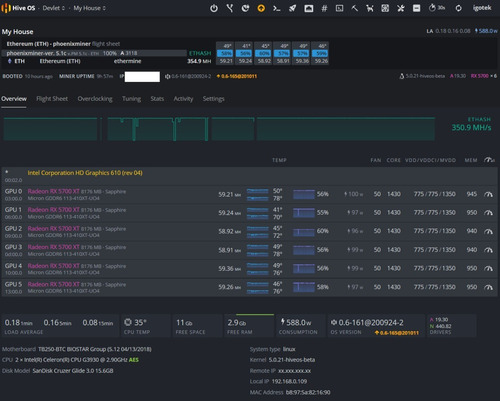Click the 588.0 w power reading in header

point(486,31)
